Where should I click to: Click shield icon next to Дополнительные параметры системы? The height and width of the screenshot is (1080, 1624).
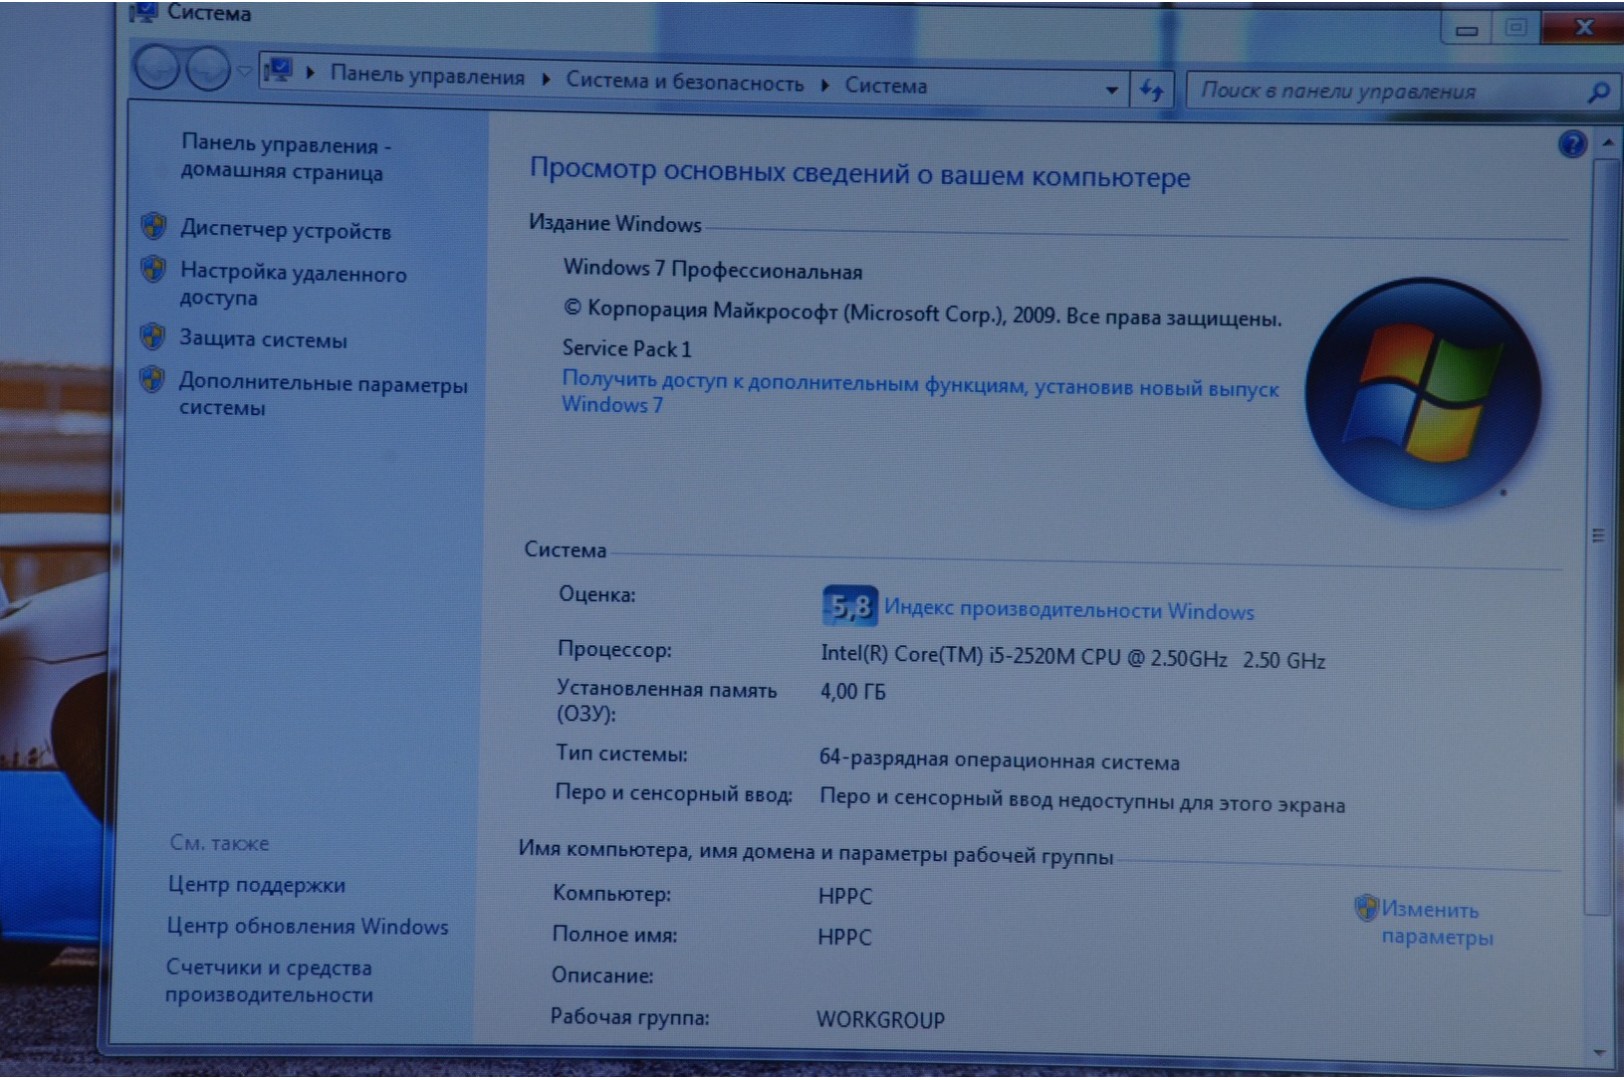(152, 380)
